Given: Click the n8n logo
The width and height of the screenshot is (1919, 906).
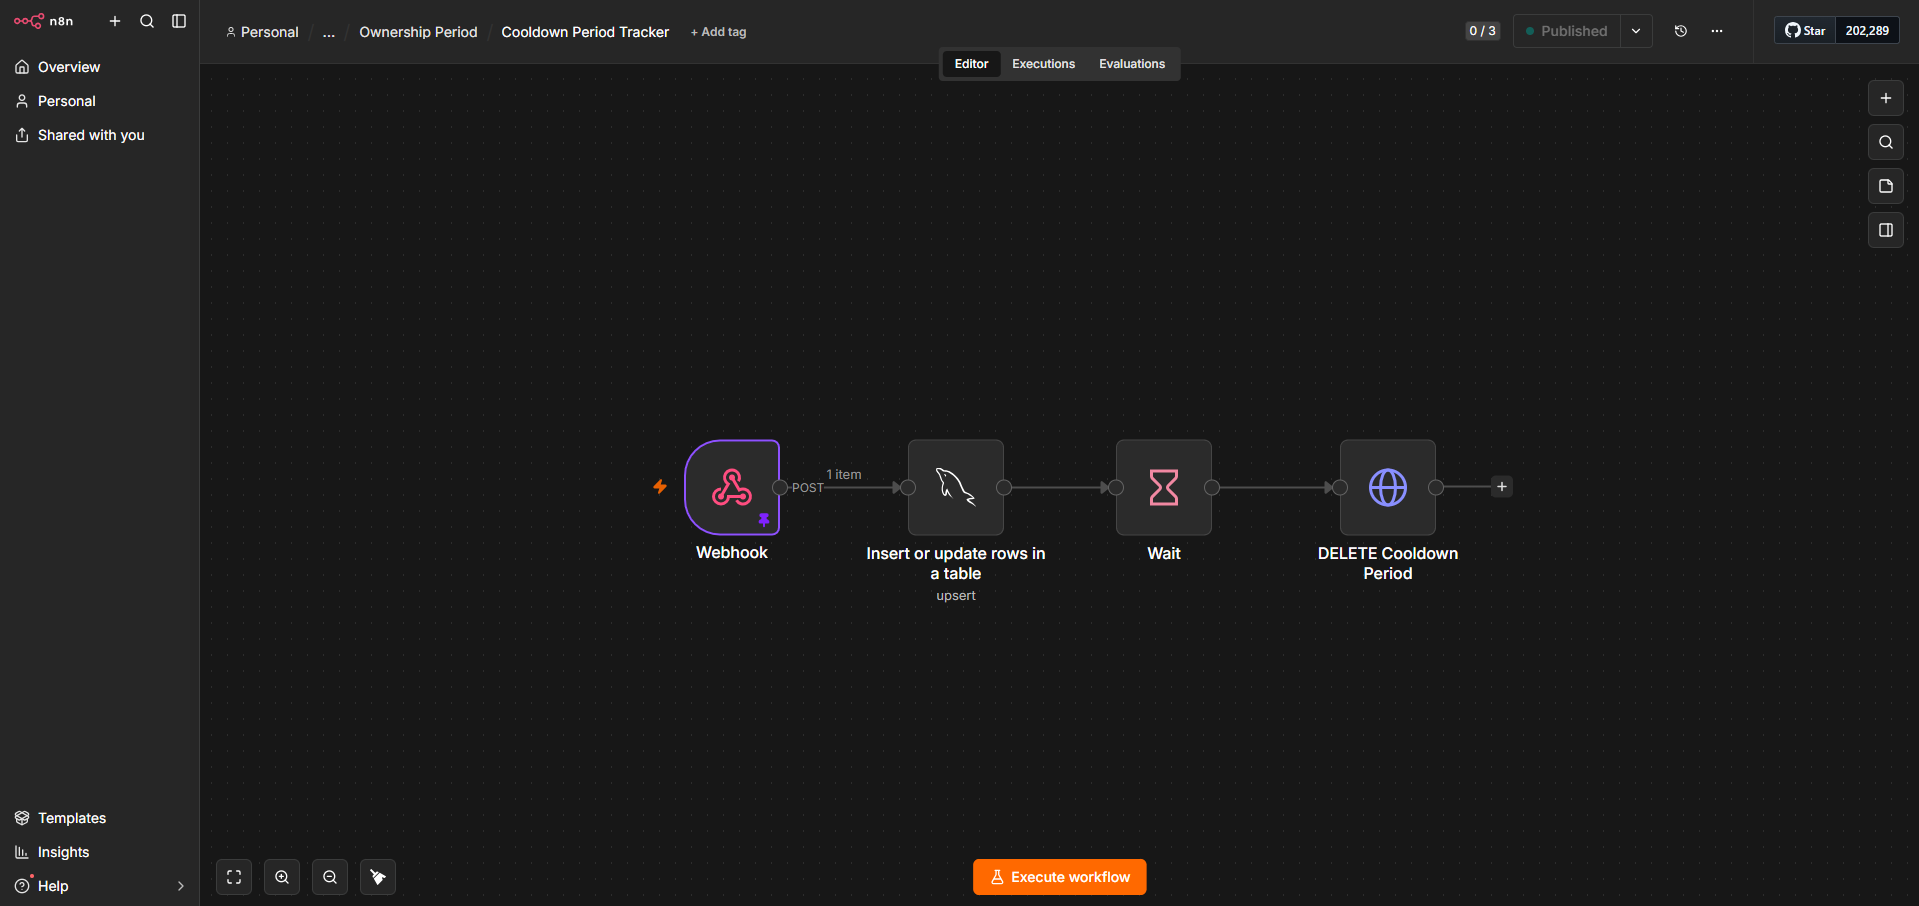Looking at the screenshot, I should [x=44, y=21].
